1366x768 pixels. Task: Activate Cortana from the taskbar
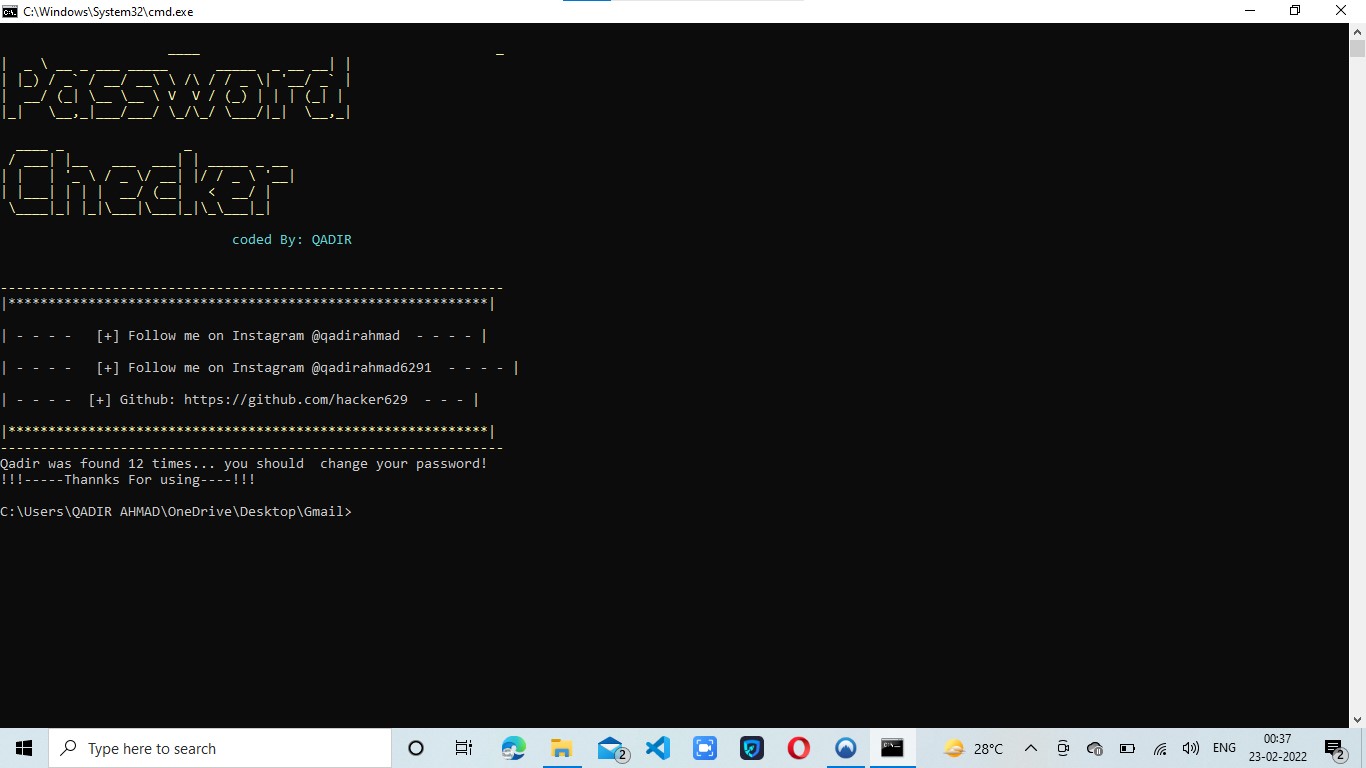click(415, 748)
